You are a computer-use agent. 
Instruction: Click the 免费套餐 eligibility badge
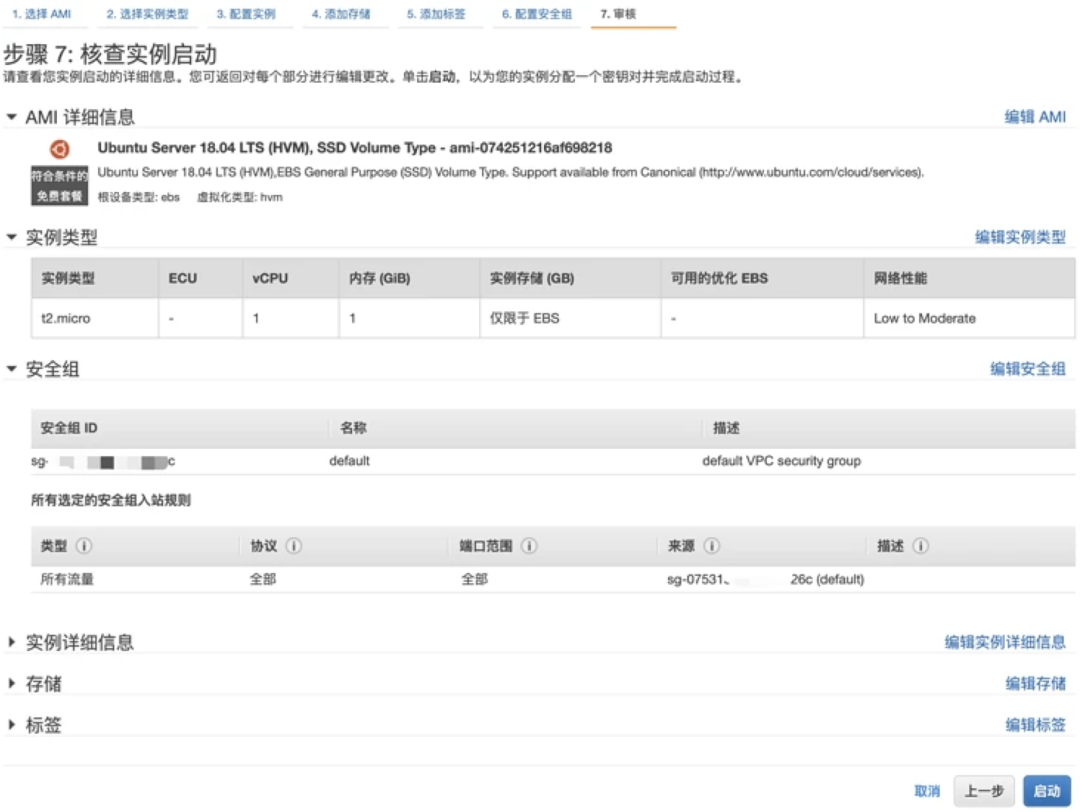[59, 185]
